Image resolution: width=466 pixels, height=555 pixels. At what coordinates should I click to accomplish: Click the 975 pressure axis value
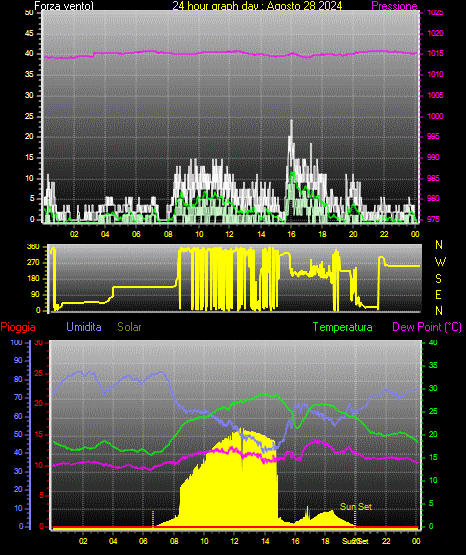click(x=433, y=219)
